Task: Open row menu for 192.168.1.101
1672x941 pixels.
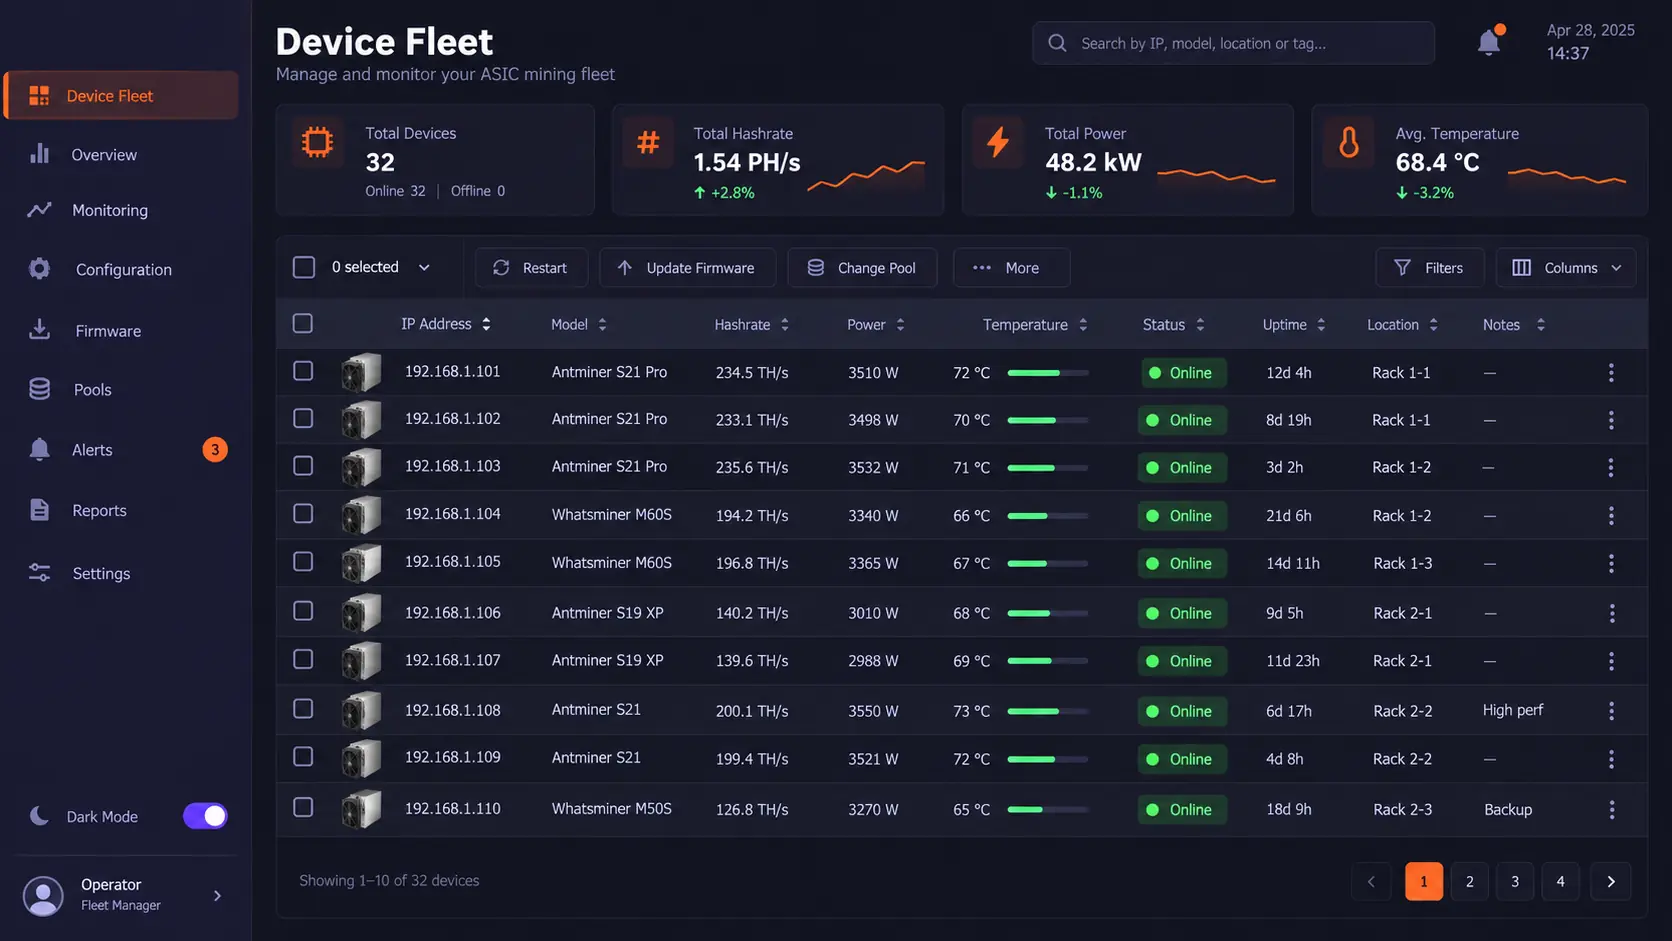Action: click(x=1610, y=372)
